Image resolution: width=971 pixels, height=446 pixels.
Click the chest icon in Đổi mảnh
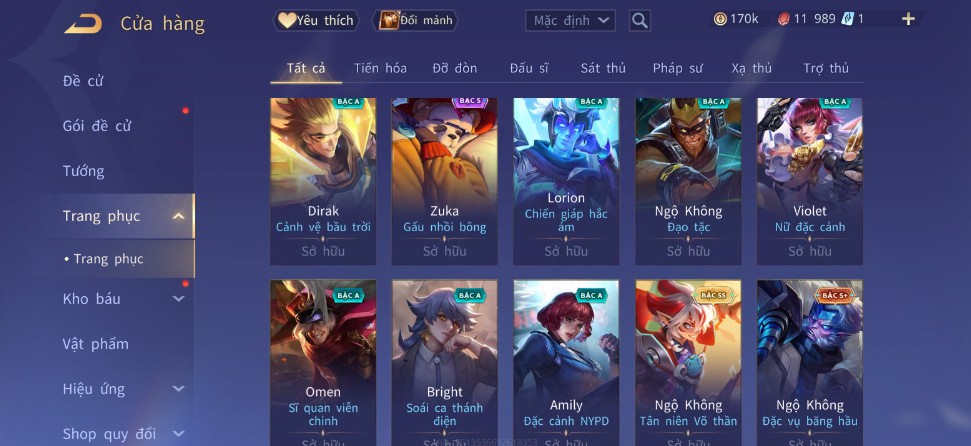coord(389,20)
